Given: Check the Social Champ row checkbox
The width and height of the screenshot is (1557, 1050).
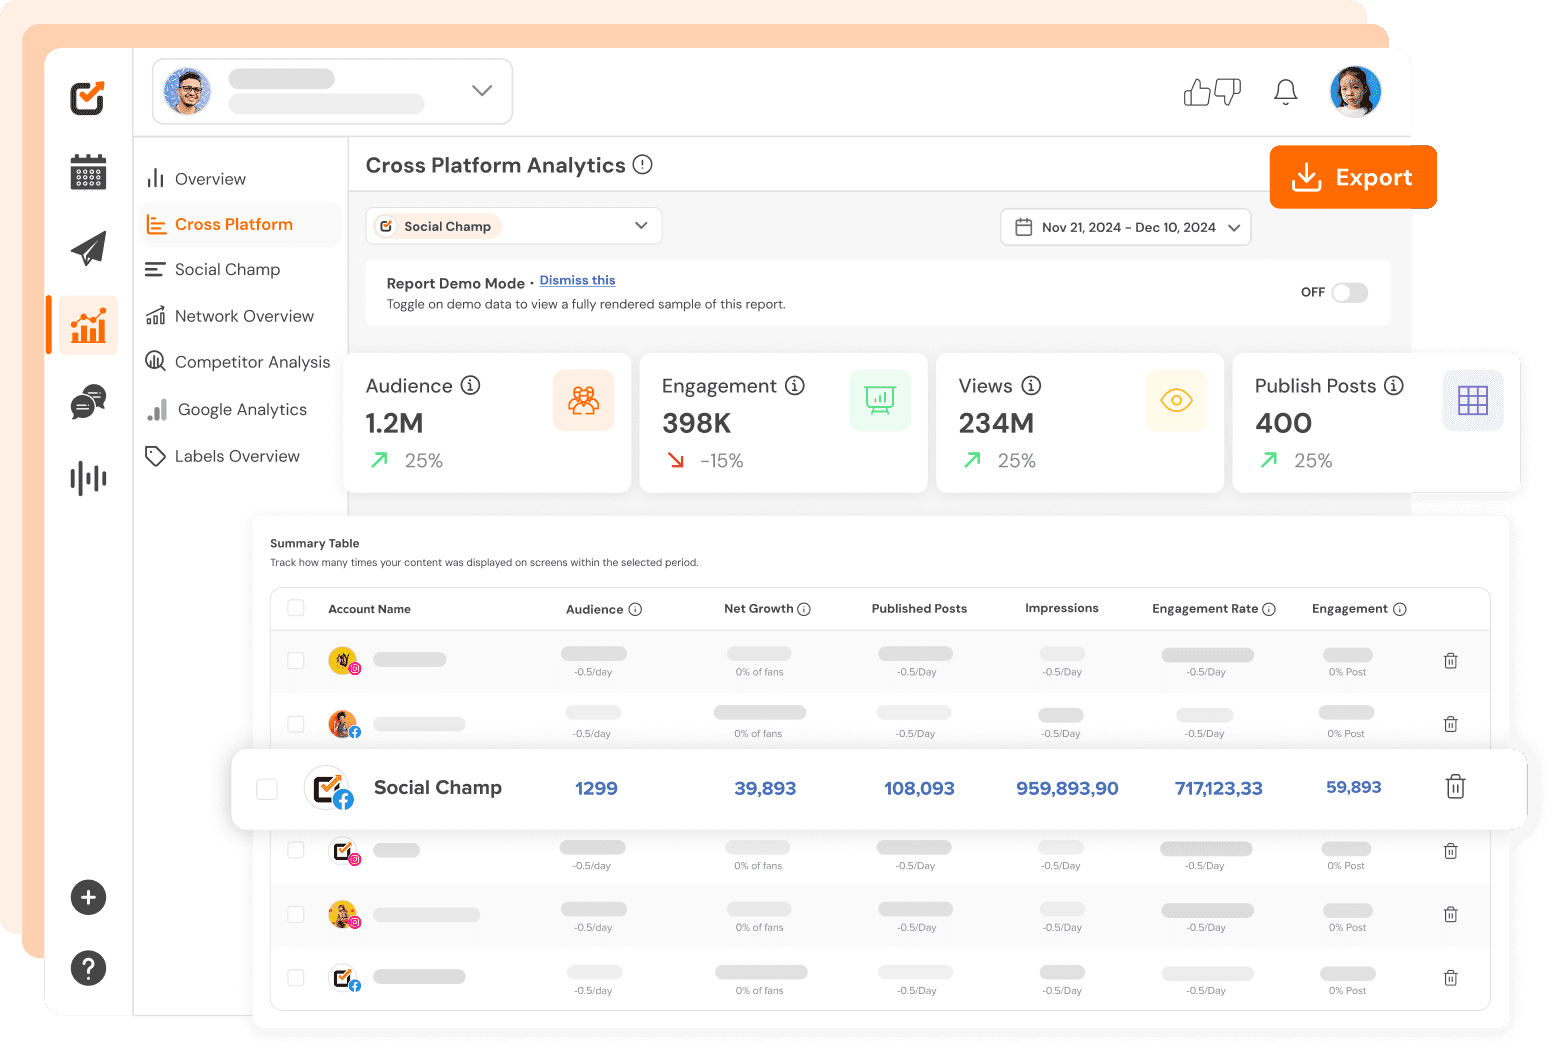Looking at the screenshot, I should [x=267, y=789].
